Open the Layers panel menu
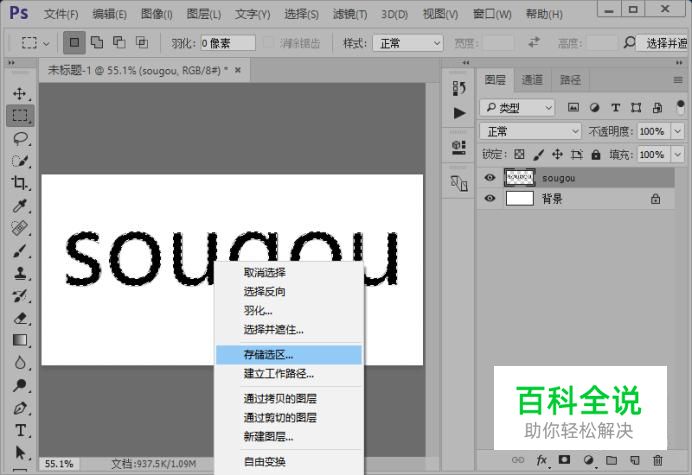 (x=678, y=80)
